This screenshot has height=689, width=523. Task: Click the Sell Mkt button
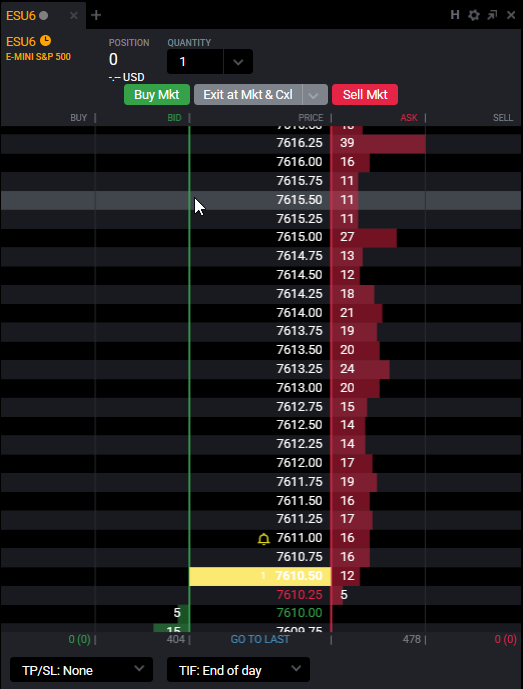point(365,94)
